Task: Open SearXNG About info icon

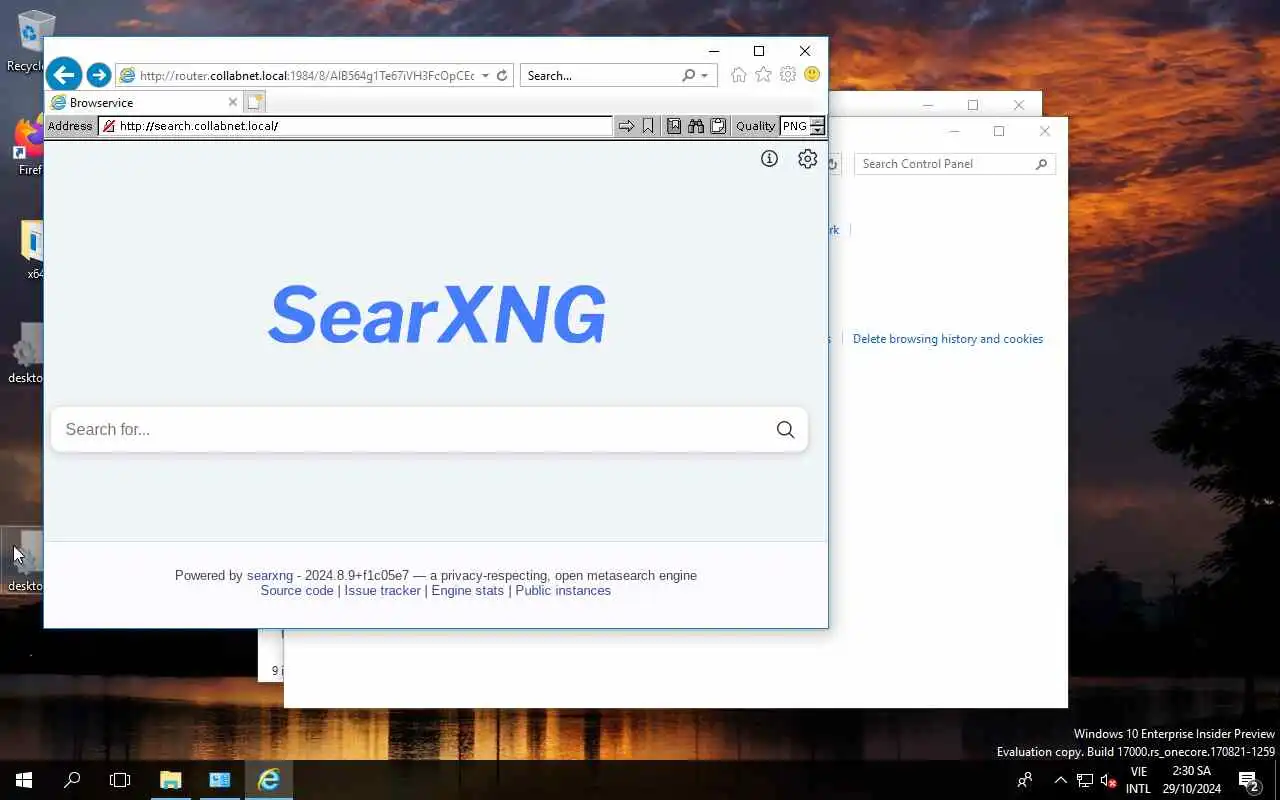Action: 769,159
